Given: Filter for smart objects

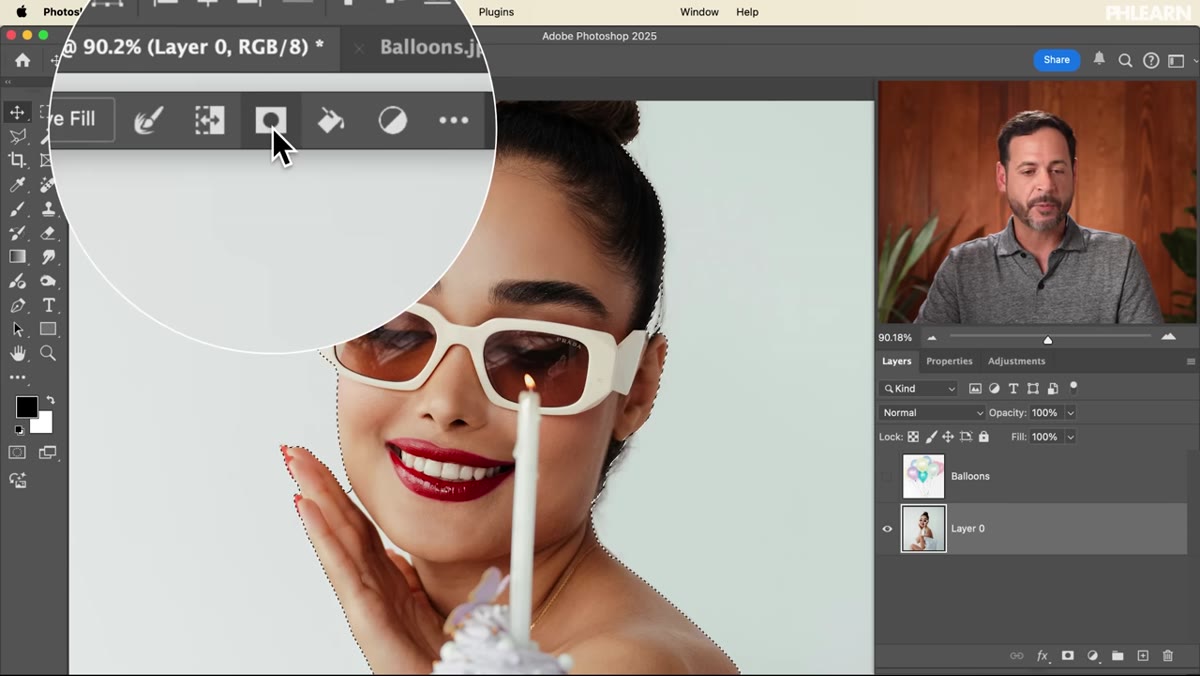Looking at the screenshot, I should 1052,388.
